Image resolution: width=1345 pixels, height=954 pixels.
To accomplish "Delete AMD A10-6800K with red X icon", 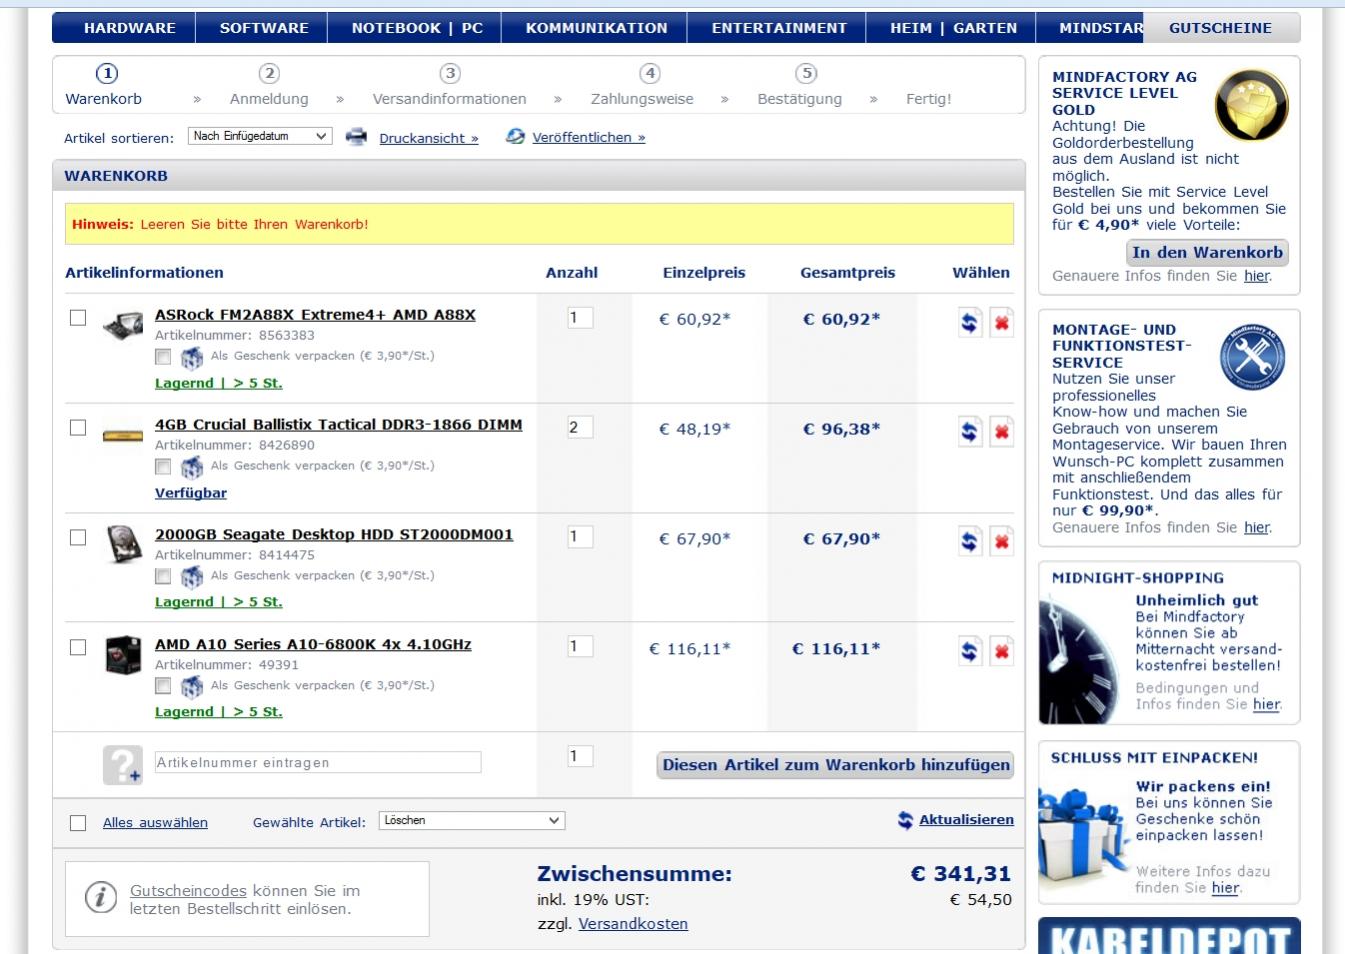I will (x=1001, y=652).
